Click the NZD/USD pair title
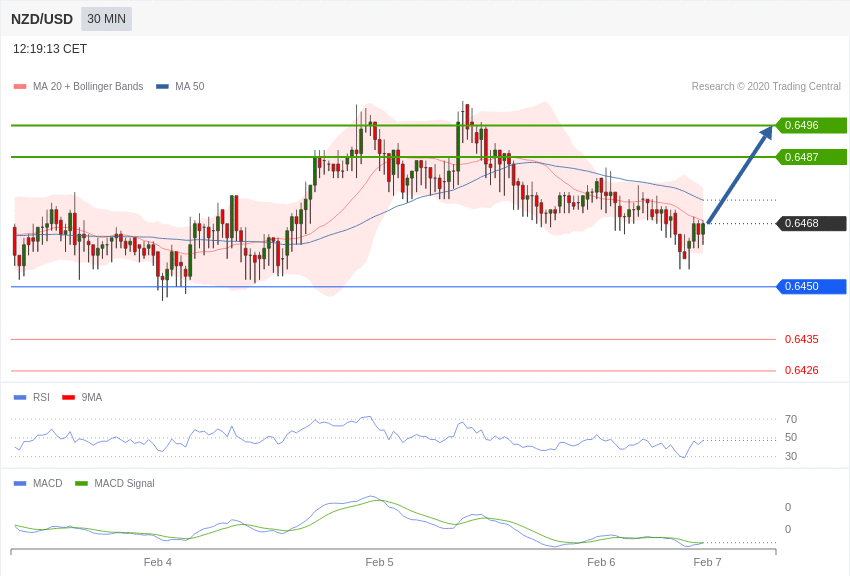 tap(42, 20)
